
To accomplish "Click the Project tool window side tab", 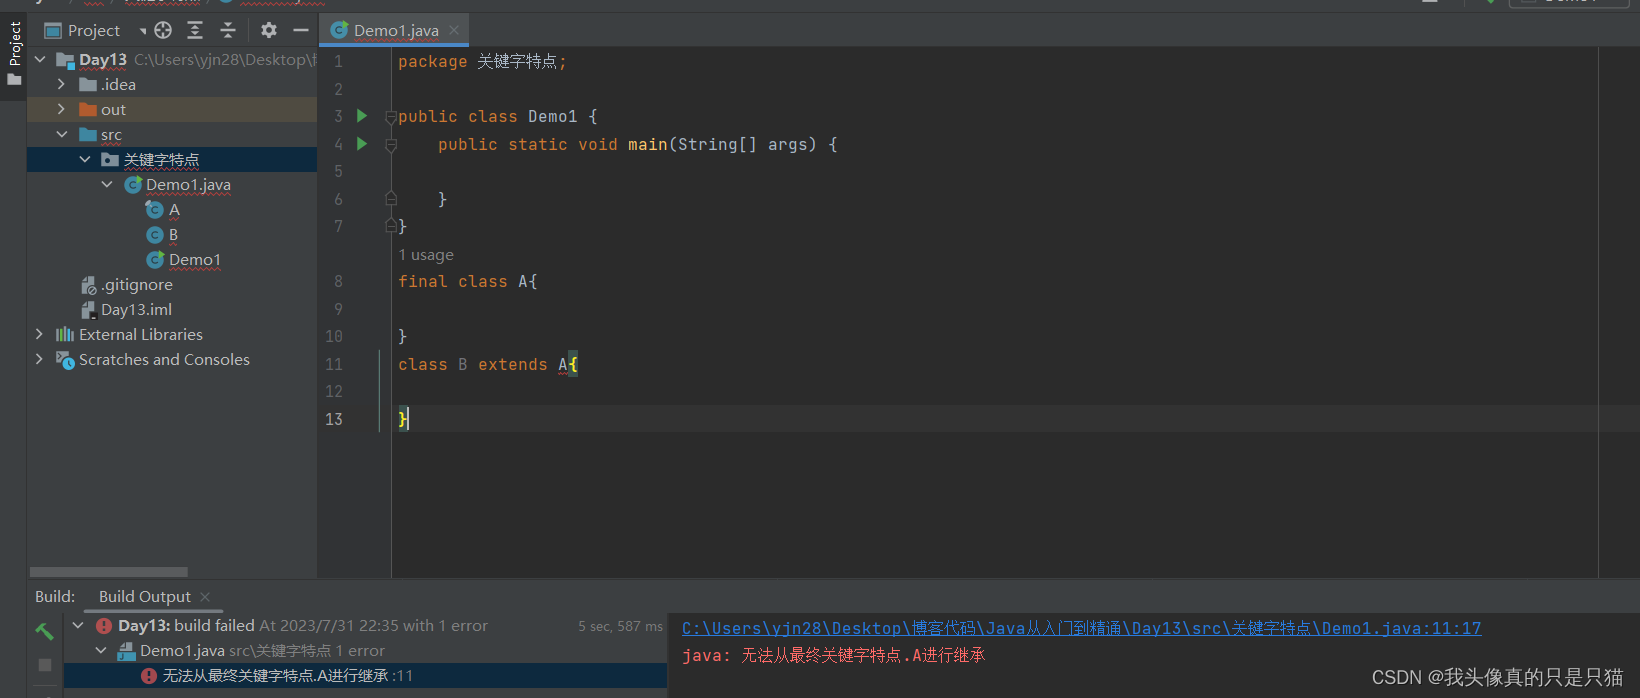I will pos(14,53).
